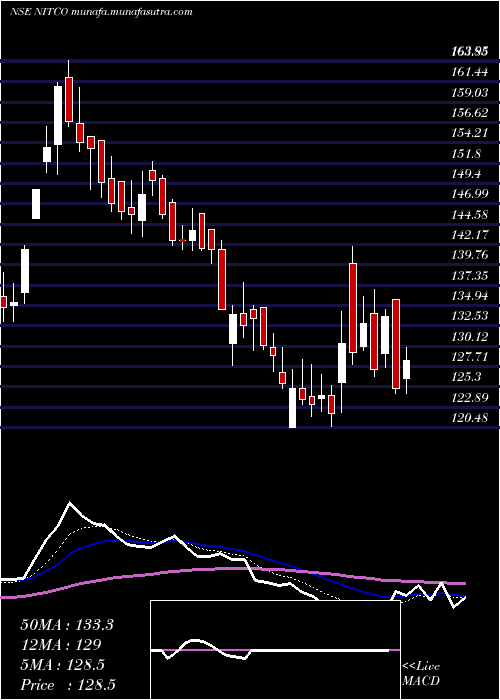Click the MACD inset chart panel
Image resolution: width=500 pixels, height=700 pixels.
pos(275,650)
